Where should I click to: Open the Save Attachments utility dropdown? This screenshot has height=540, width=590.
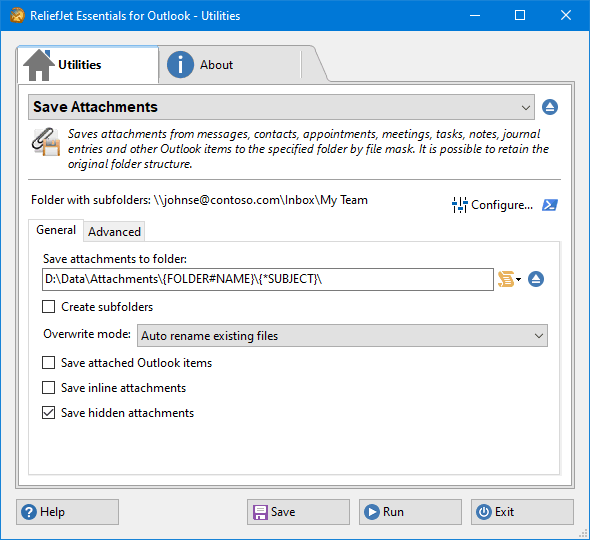coord(281,107)
